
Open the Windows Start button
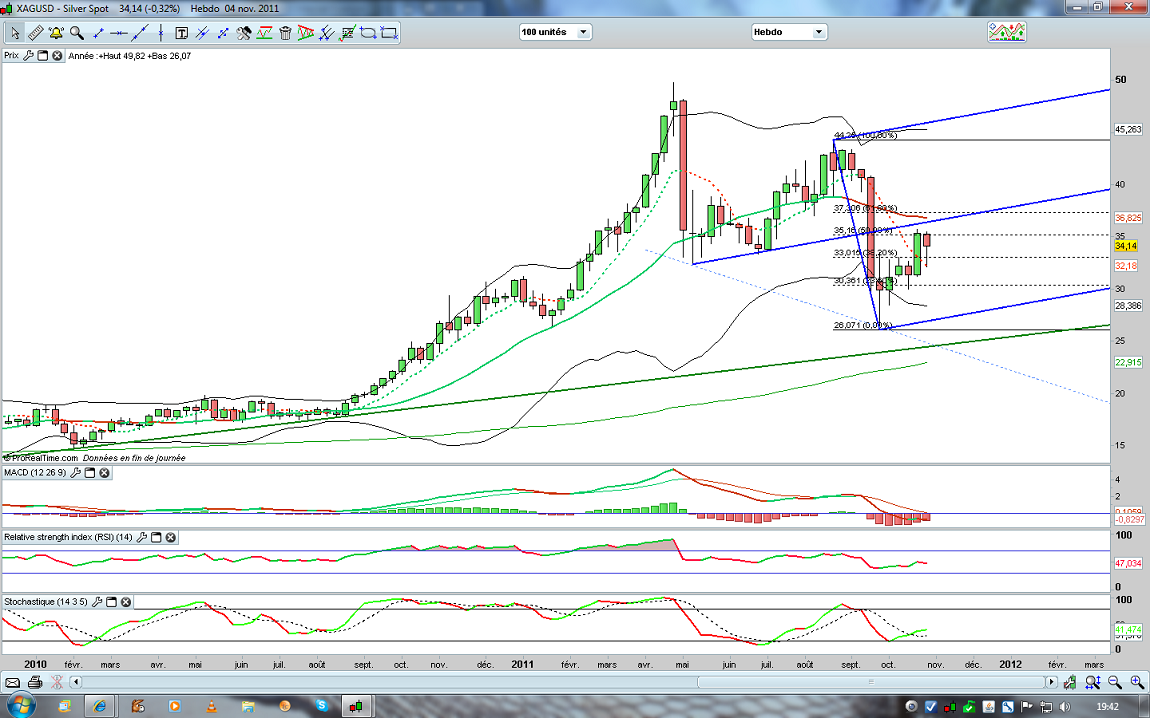point(21,706)
